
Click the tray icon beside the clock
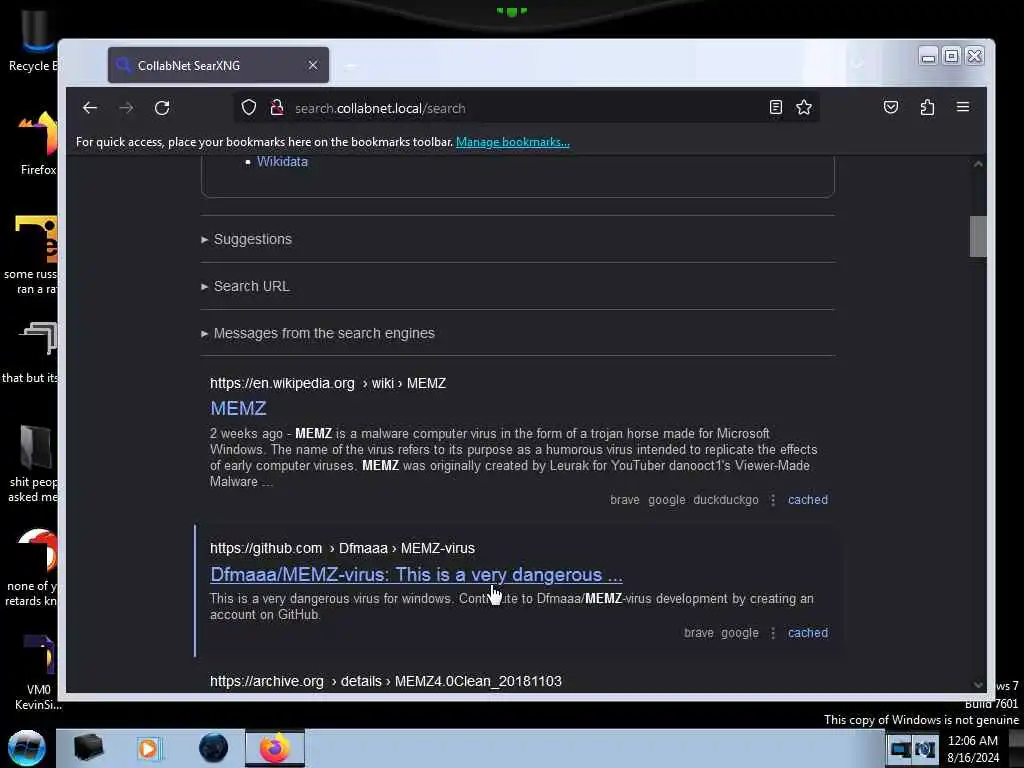[925, 749]
